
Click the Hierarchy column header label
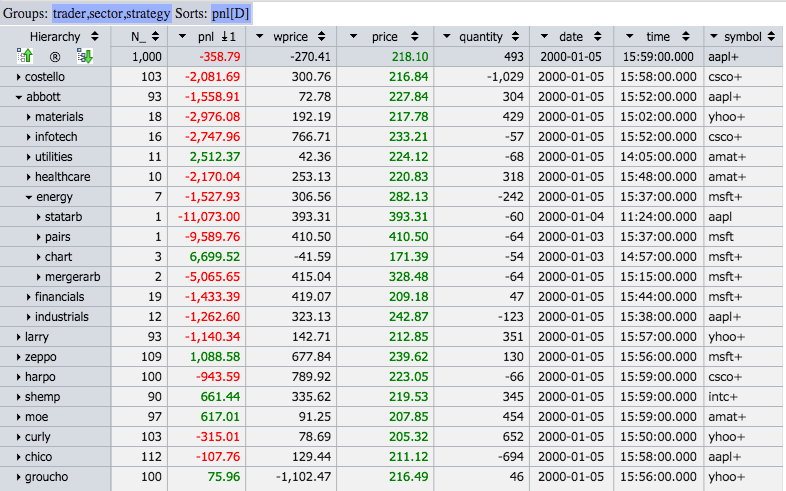point(55,37)
